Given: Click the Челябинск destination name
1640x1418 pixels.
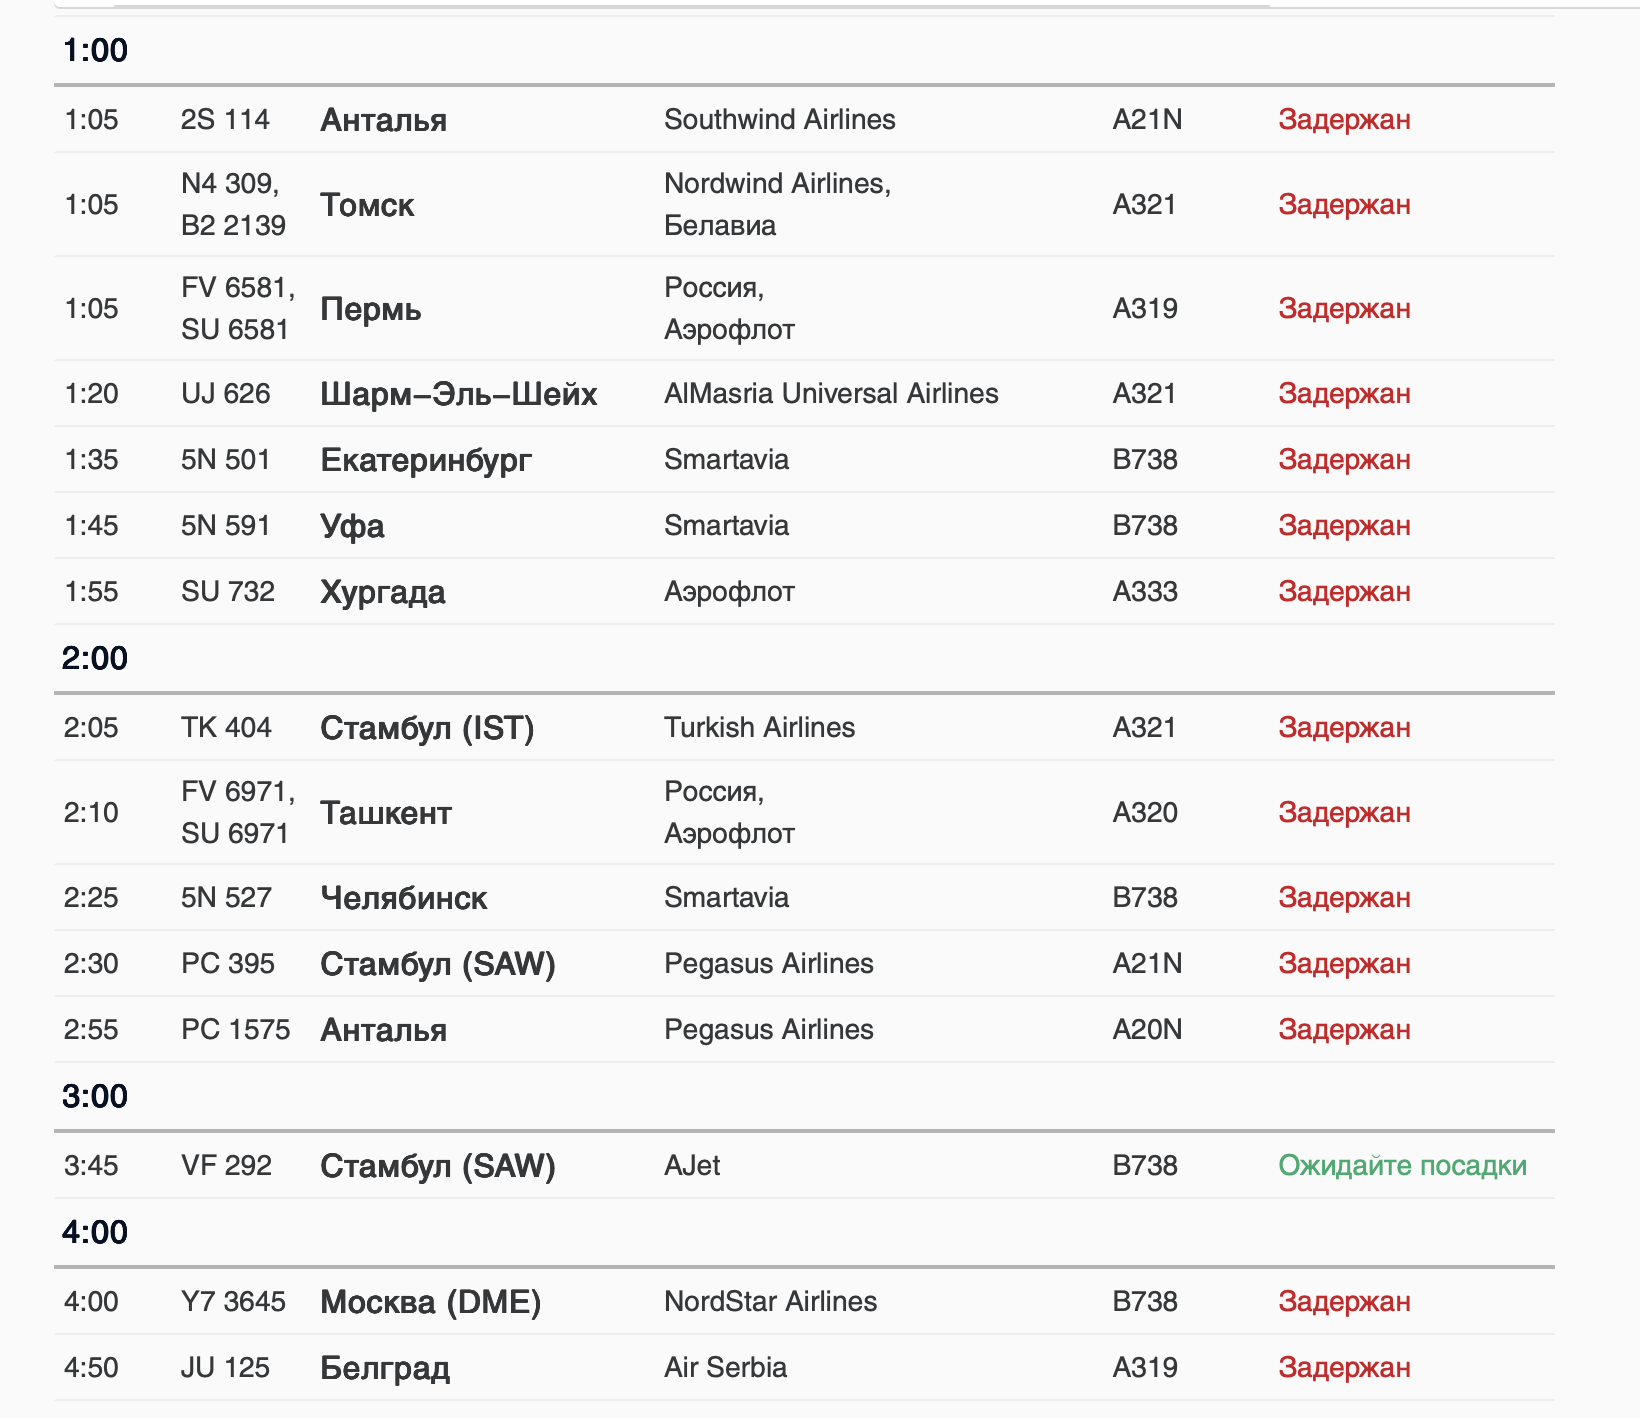Looking at the screenshot, I should click(x=403, y=898).
